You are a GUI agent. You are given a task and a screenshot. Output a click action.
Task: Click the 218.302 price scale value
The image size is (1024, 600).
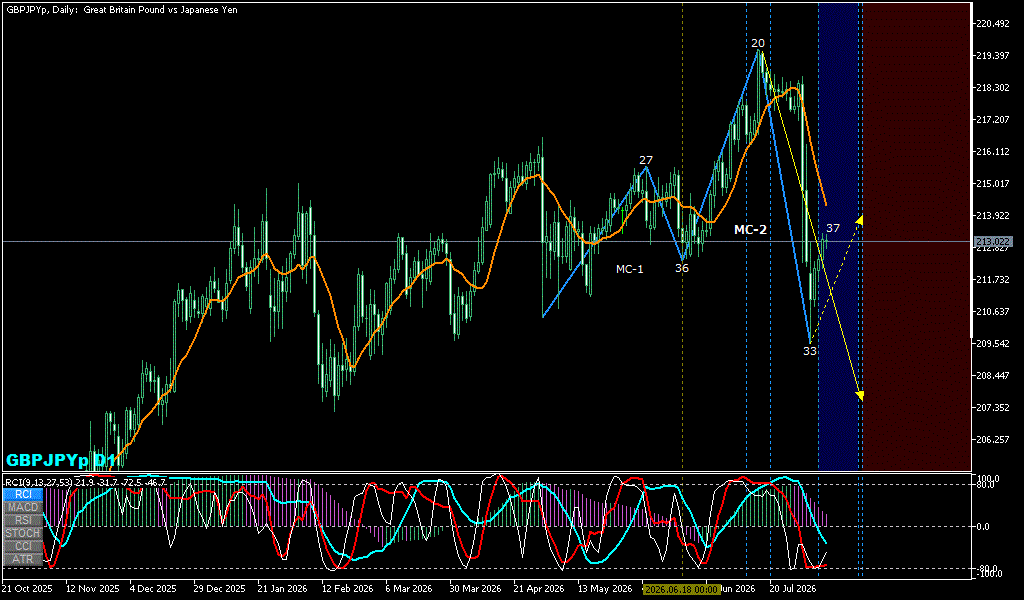pyautogui.click(x=993, y=87)
